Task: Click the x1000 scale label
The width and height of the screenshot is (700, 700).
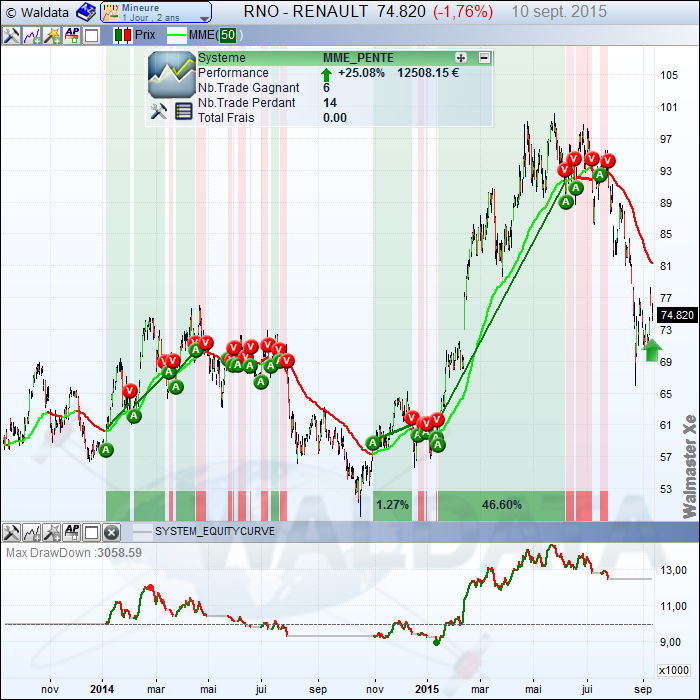Action: [x=674, y=671]
